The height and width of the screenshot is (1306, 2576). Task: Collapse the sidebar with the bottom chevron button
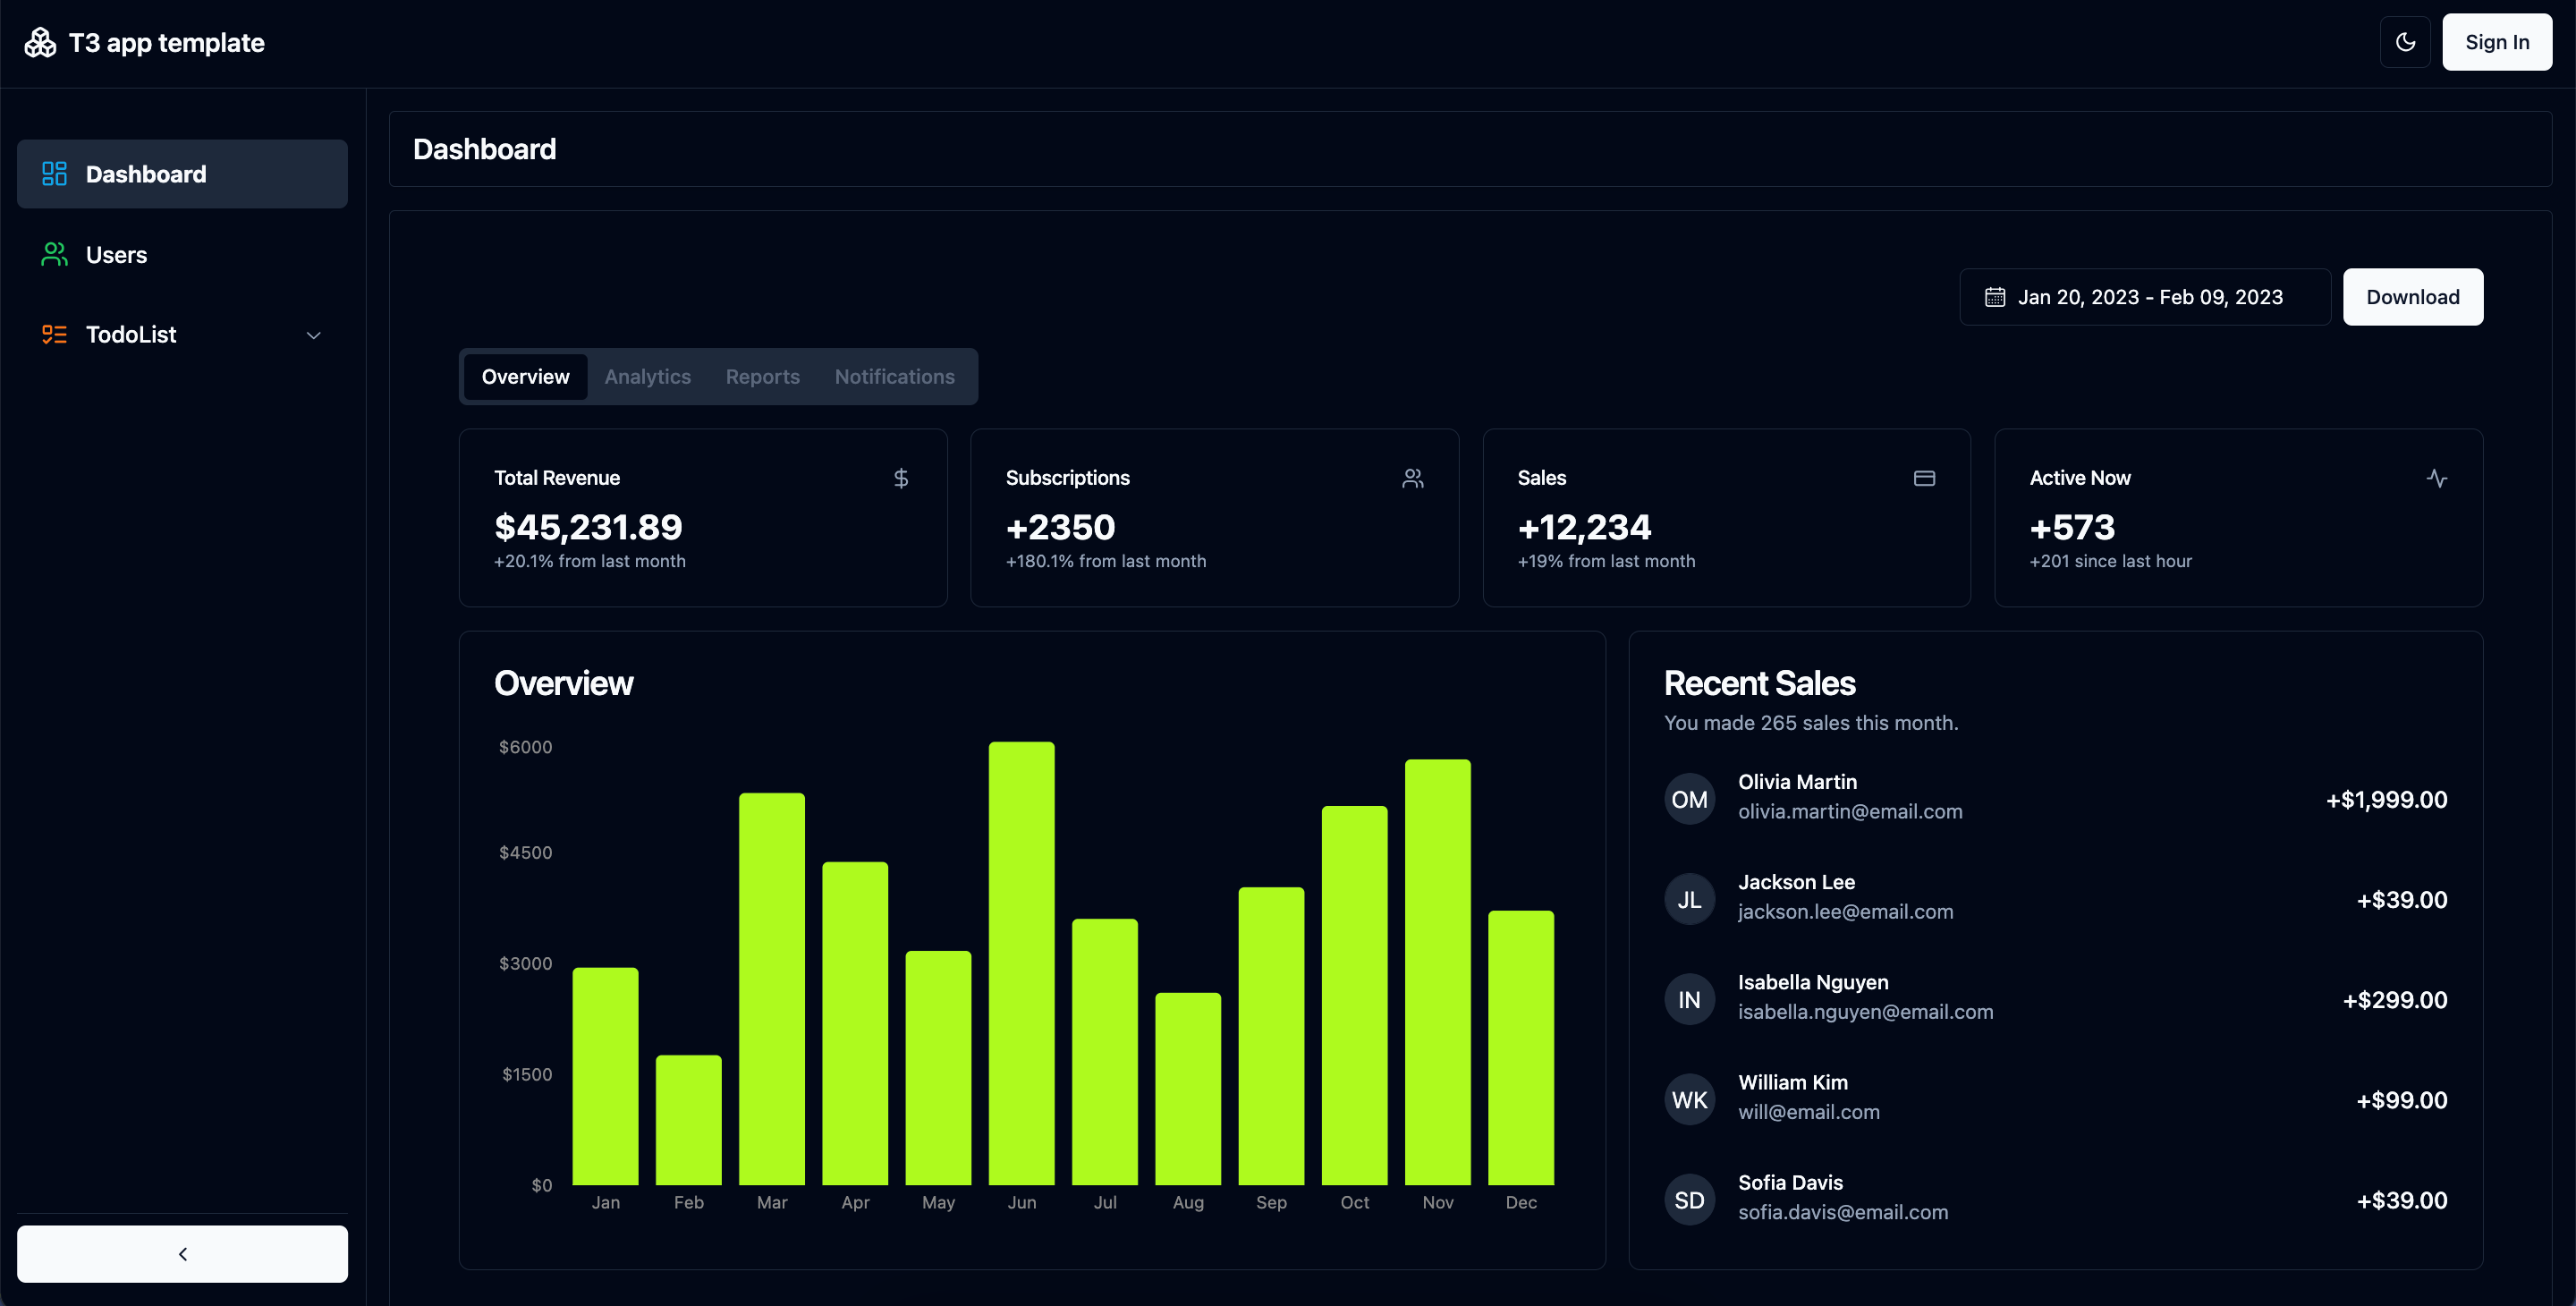[x=182, y=1254]
